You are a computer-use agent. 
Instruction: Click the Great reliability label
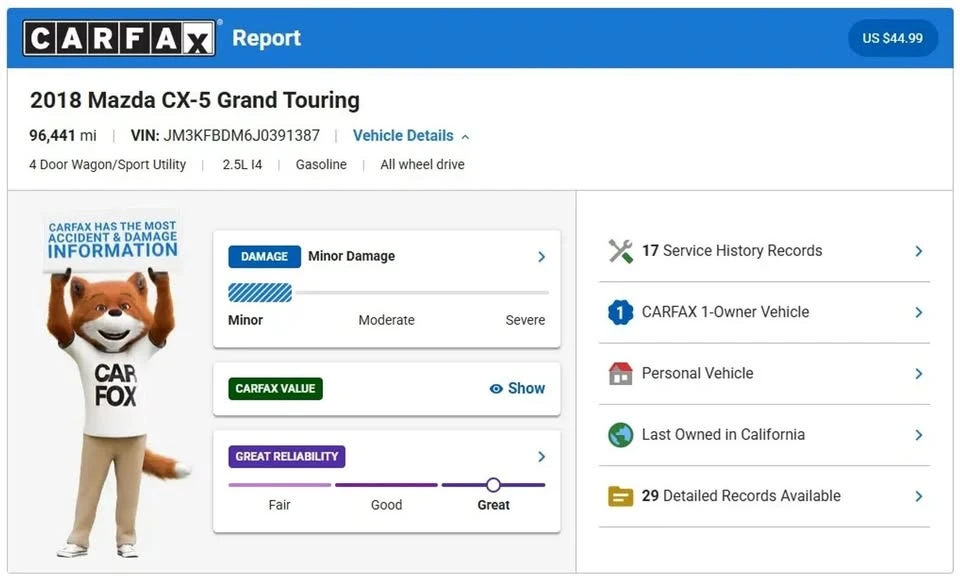(493, 505)
